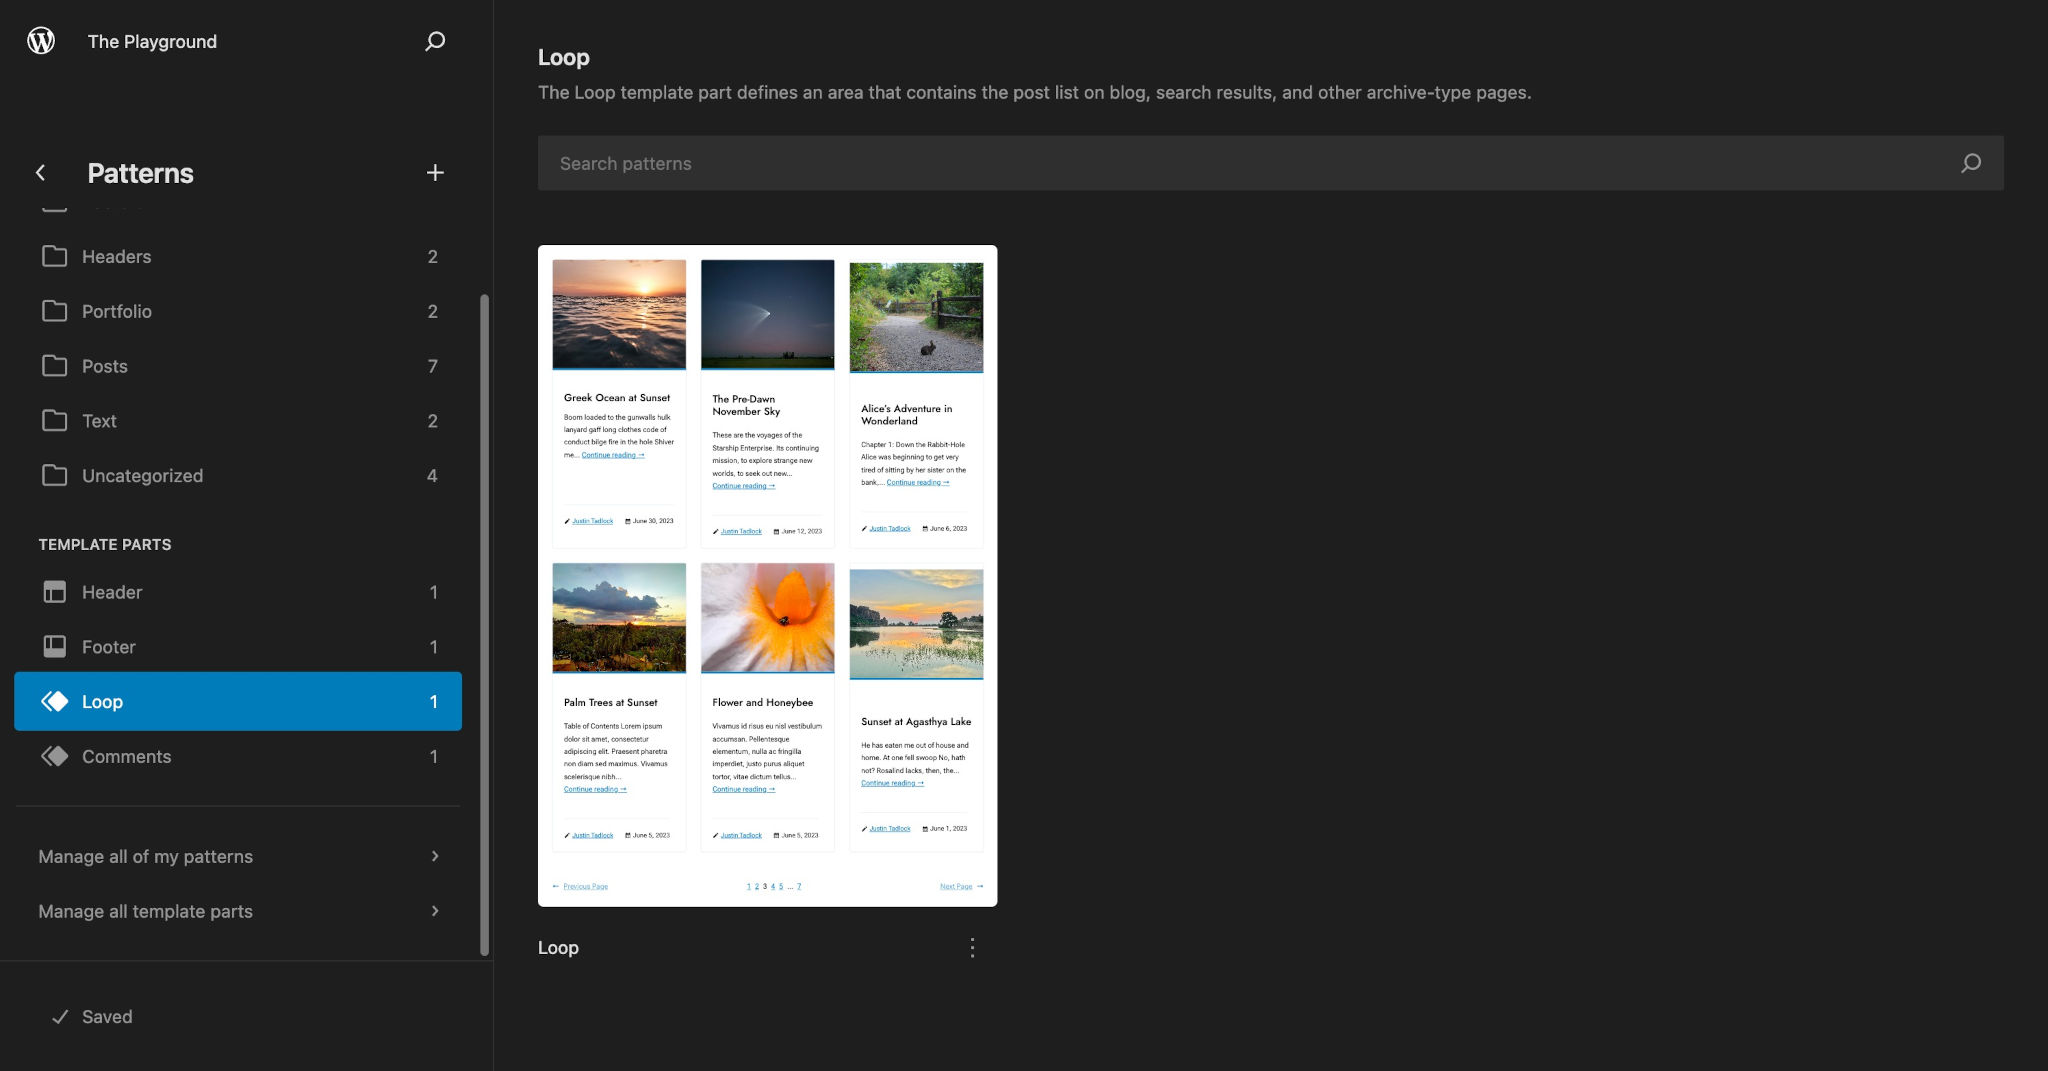Collapse Patterns with the back chevron

[40, 172]
